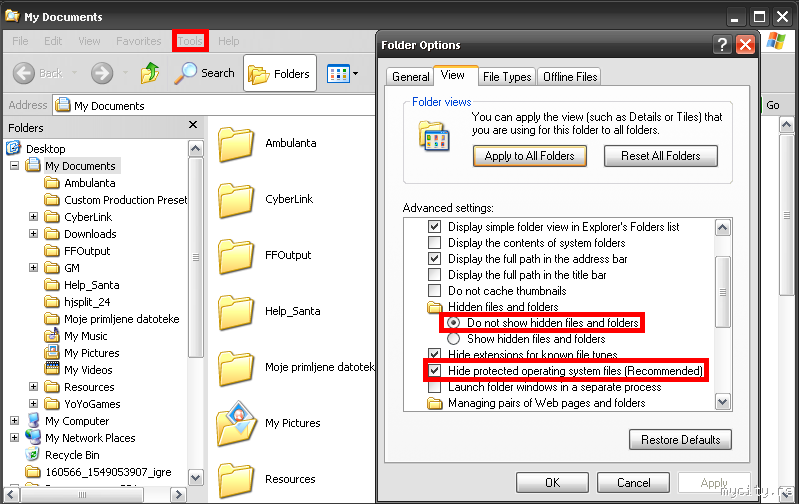Click the large My Pictures folder icon
The height and width of the screenshot is (504, 799).
(x=236, y=423)
